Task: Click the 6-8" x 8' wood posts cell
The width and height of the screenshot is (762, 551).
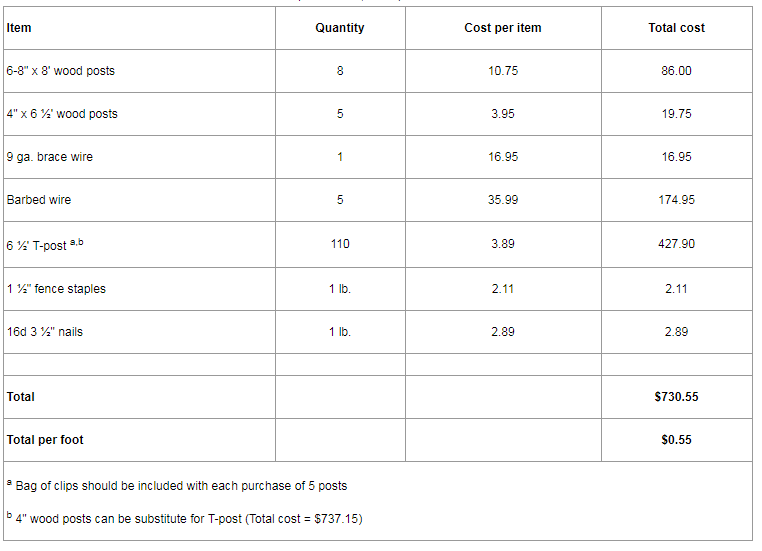Action: coord(60,71)
